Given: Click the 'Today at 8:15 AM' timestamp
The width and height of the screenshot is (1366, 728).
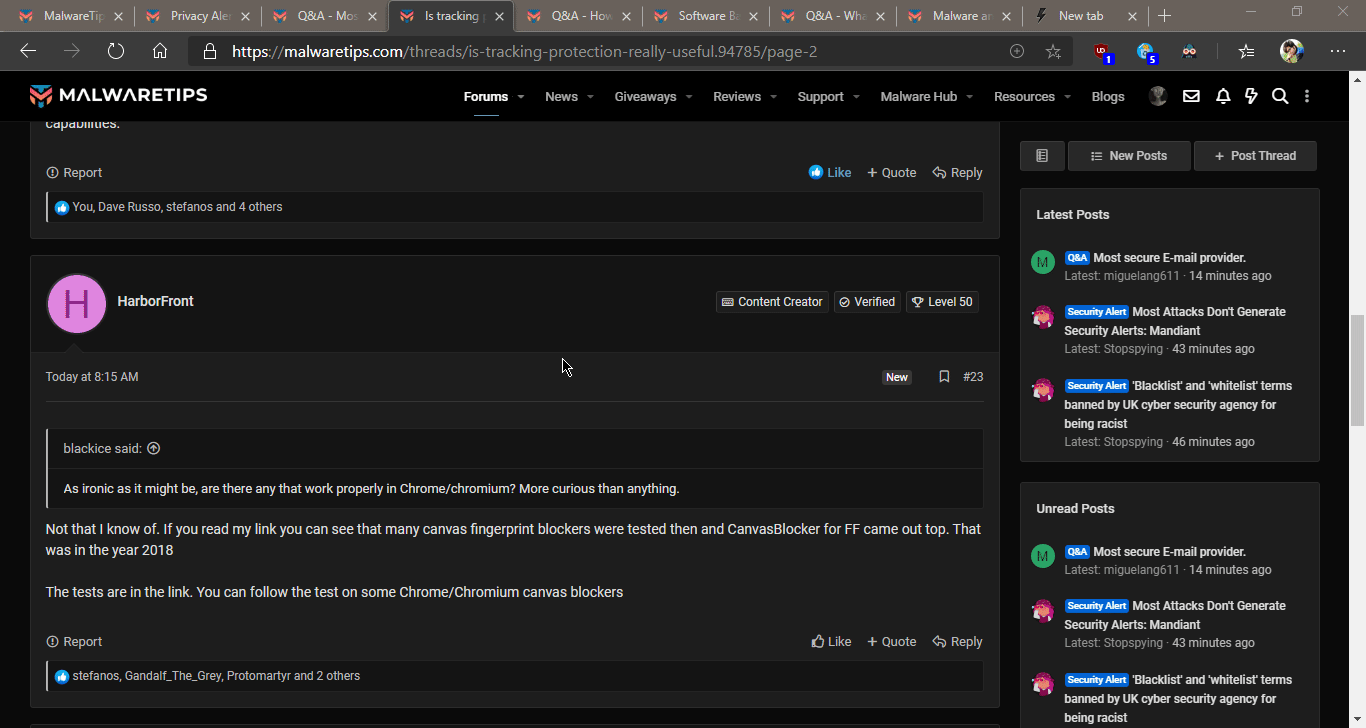Looking at the screenshot, I should pos(92,377).
